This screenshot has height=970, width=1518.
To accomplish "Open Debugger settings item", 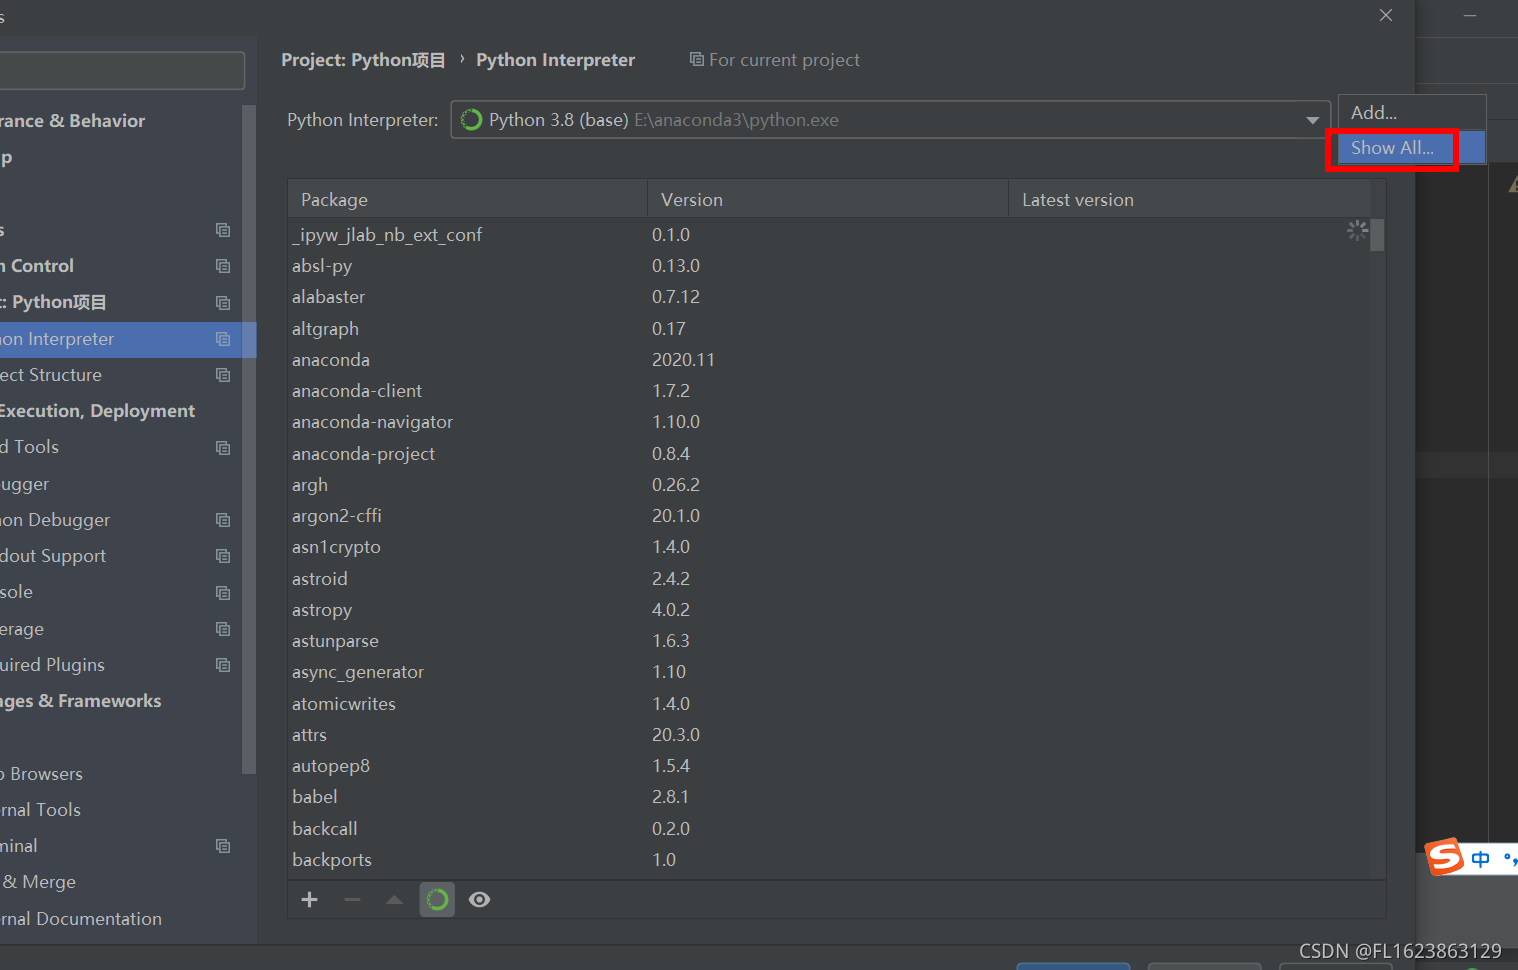I will (x=120, y=484).
